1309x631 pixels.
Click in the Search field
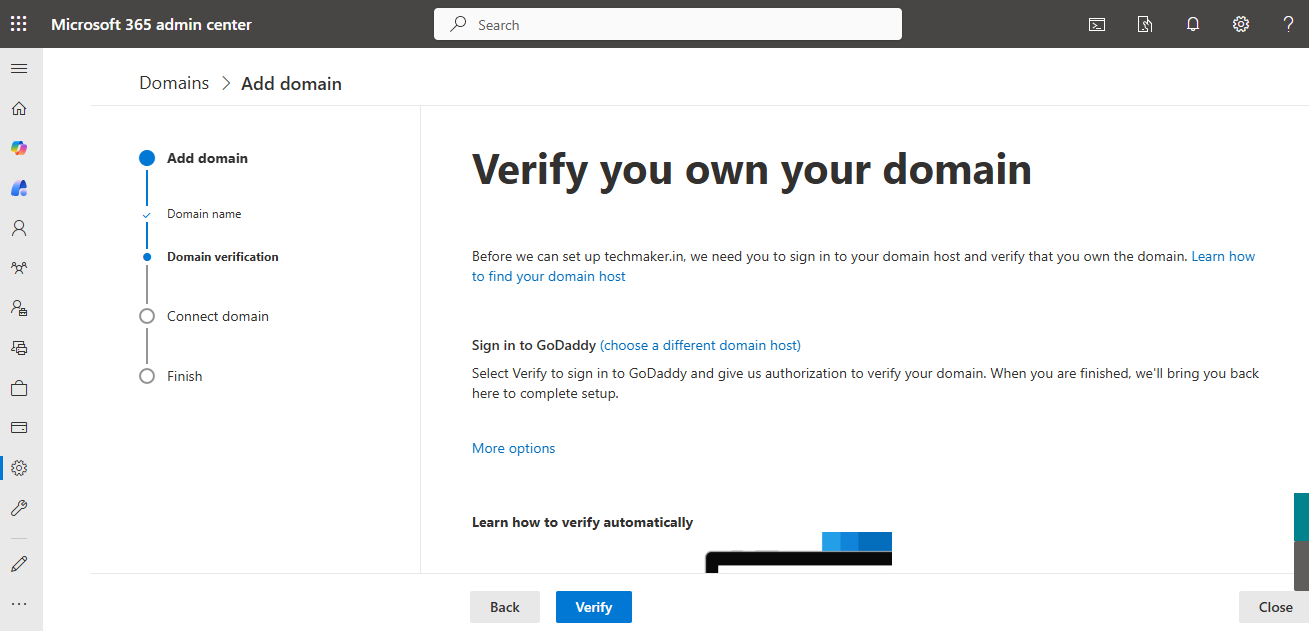pyautogui.click(x=668, y=25)
